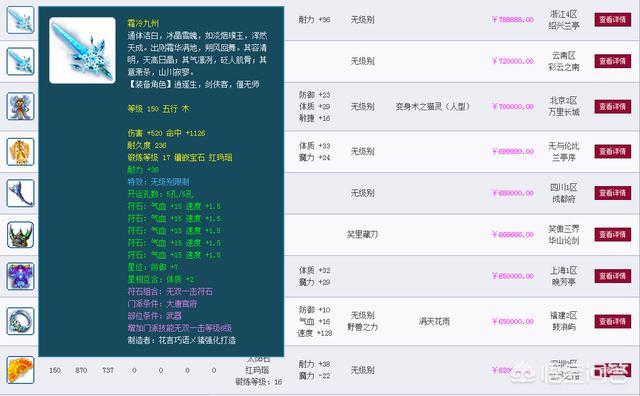Screen dimensions: 640x396
Task: Click the 锻炼等级：16 text in the bottom row
Action: point(259,382)
